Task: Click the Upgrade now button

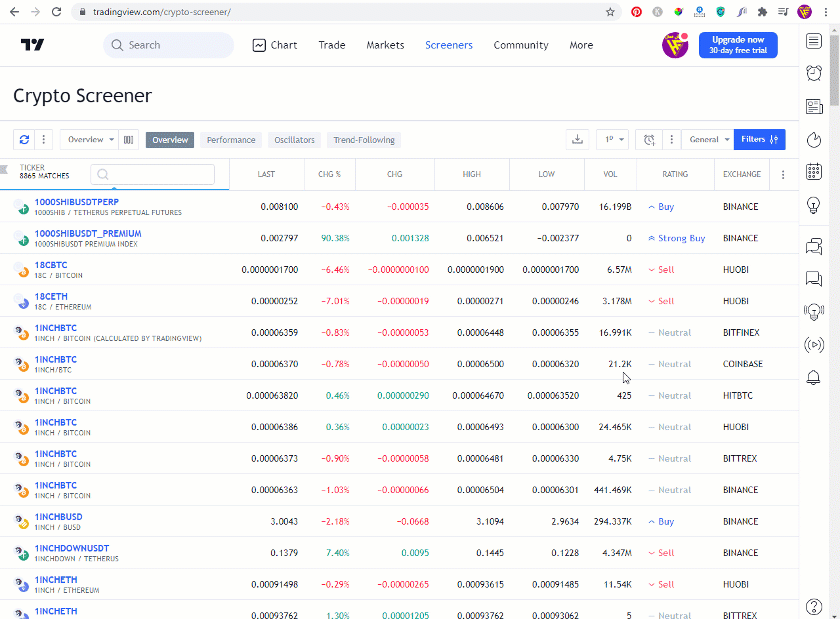Action: (x=737, y=45)
